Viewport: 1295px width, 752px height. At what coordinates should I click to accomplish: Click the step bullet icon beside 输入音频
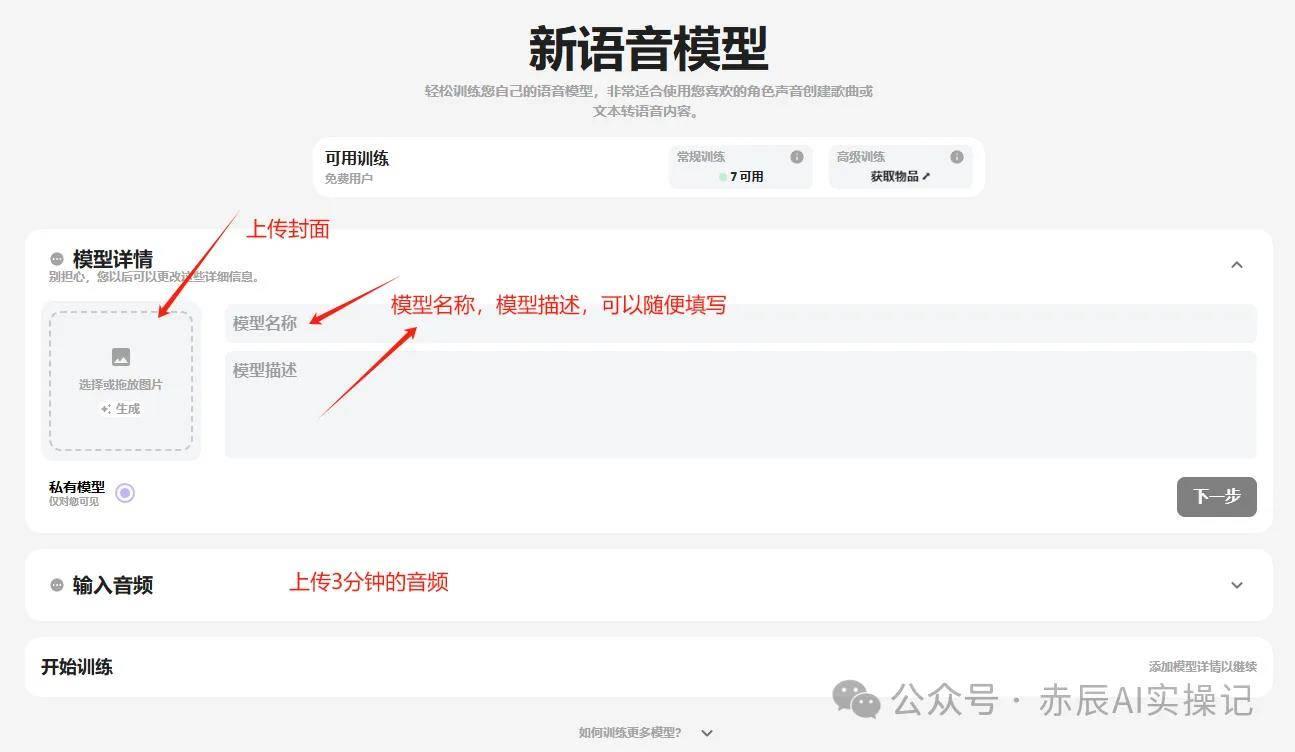[x=57, y=585]
